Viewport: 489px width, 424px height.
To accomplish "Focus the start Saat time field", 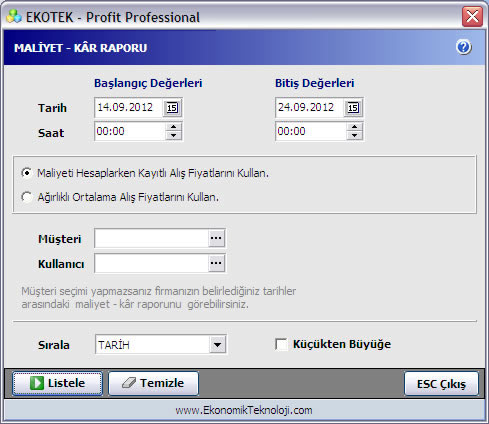I will (130, 131).
